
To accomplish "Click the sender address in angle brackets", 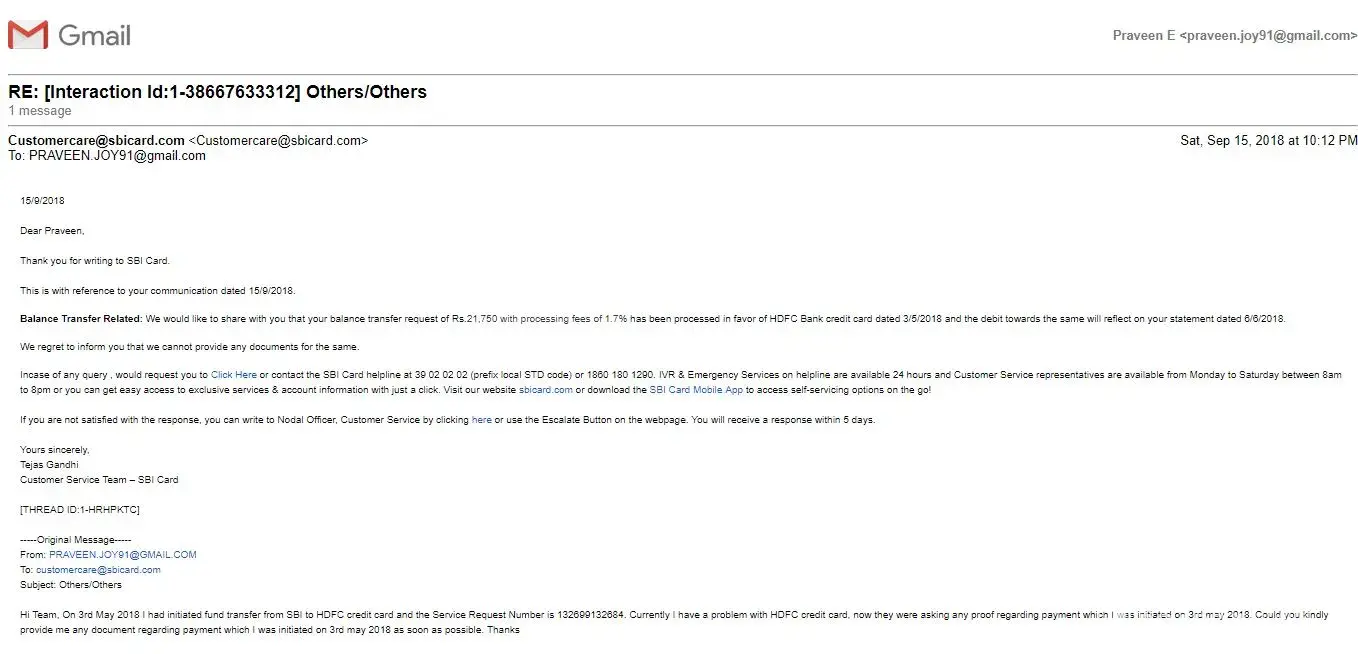I will click(278, 141).
